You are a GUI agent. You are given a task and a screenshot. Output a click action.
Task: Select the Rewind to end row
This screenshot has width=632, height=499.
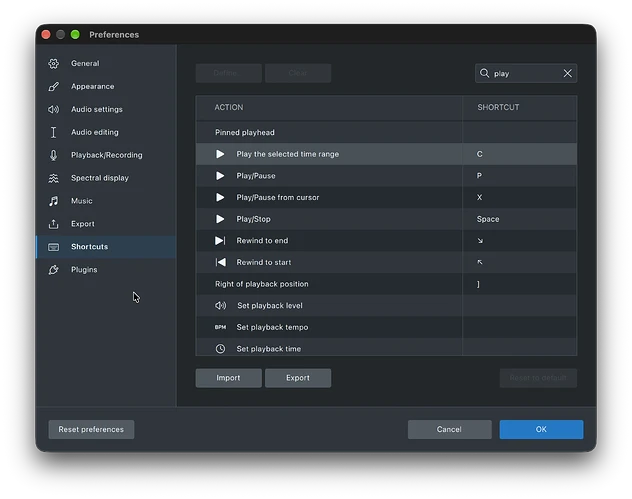pyautogui.click(x=386, y=241)
